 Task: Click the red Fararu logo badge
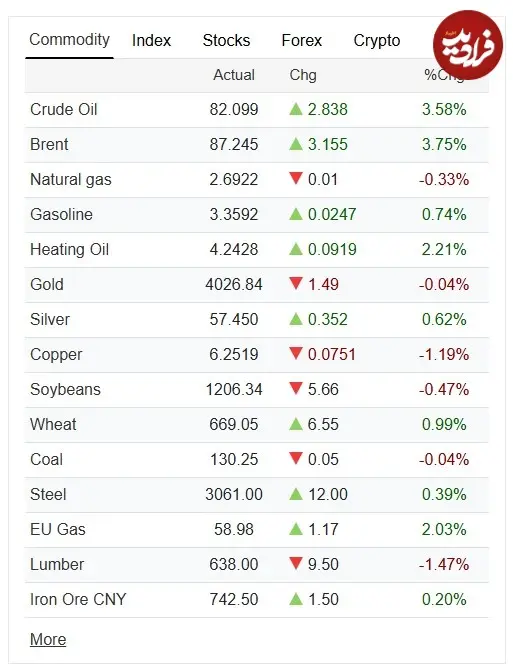tap(468, 45)
